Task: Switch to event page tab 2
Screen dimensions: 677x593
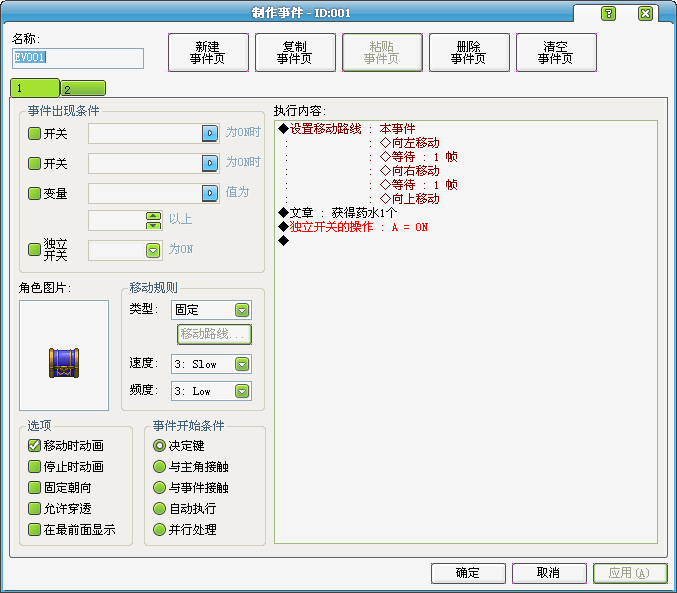Action: pos(83,89)
